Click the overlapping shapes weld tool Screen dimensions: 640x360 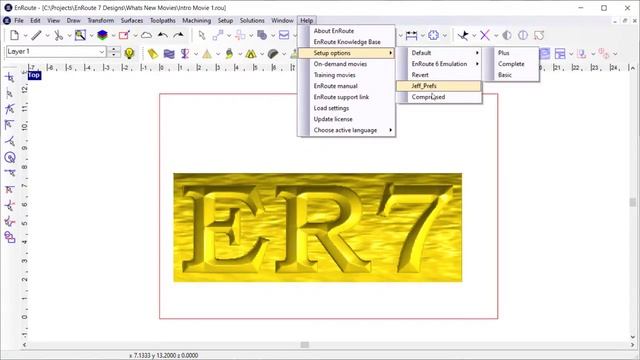[262, 36]
